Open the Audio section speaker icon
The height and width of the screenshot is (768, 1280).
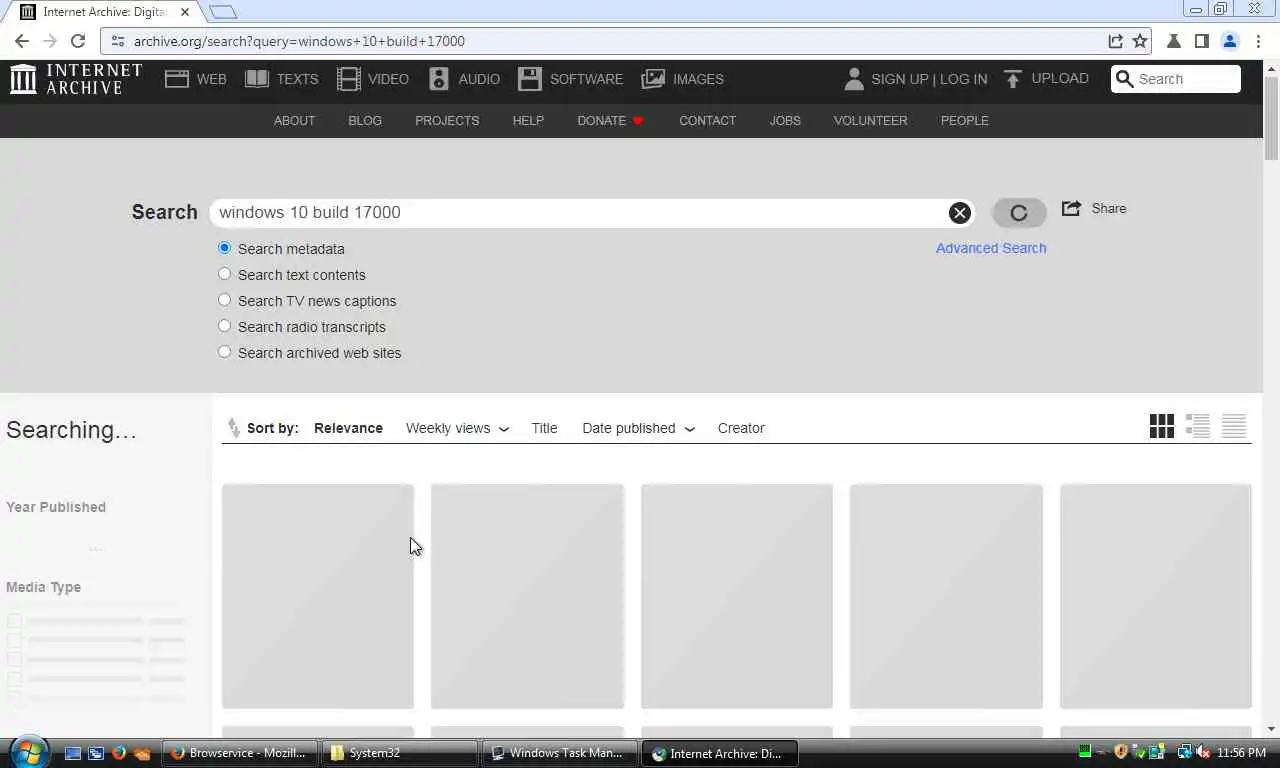(439, 79)
